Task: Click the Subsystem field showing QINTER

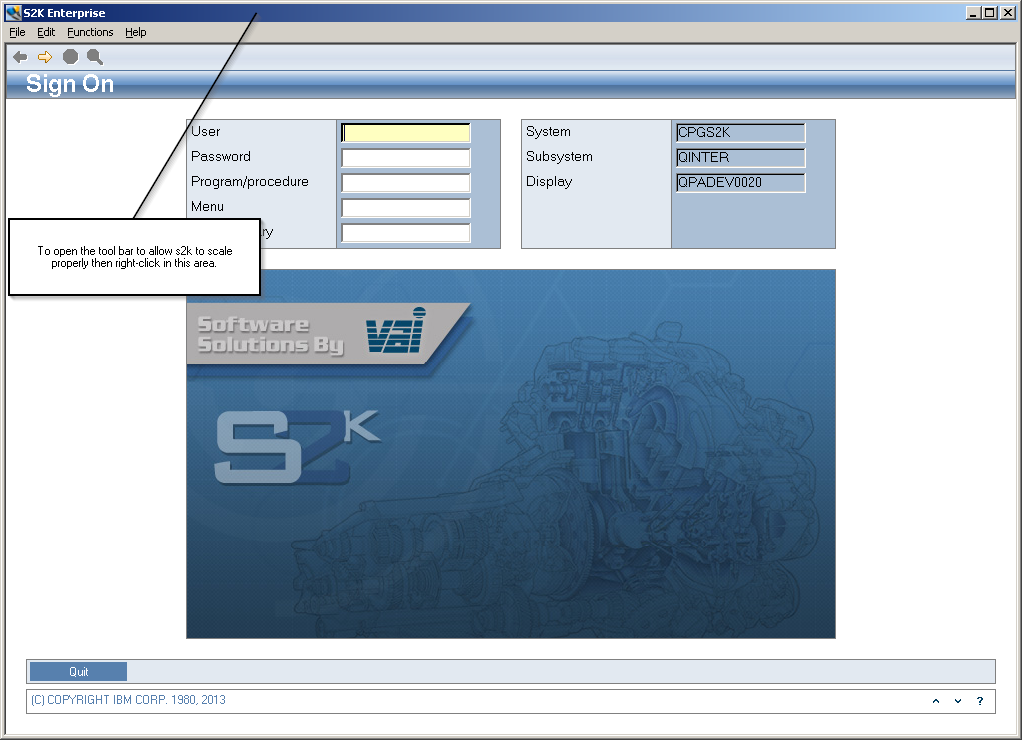Action: click(x=740, y=158)
